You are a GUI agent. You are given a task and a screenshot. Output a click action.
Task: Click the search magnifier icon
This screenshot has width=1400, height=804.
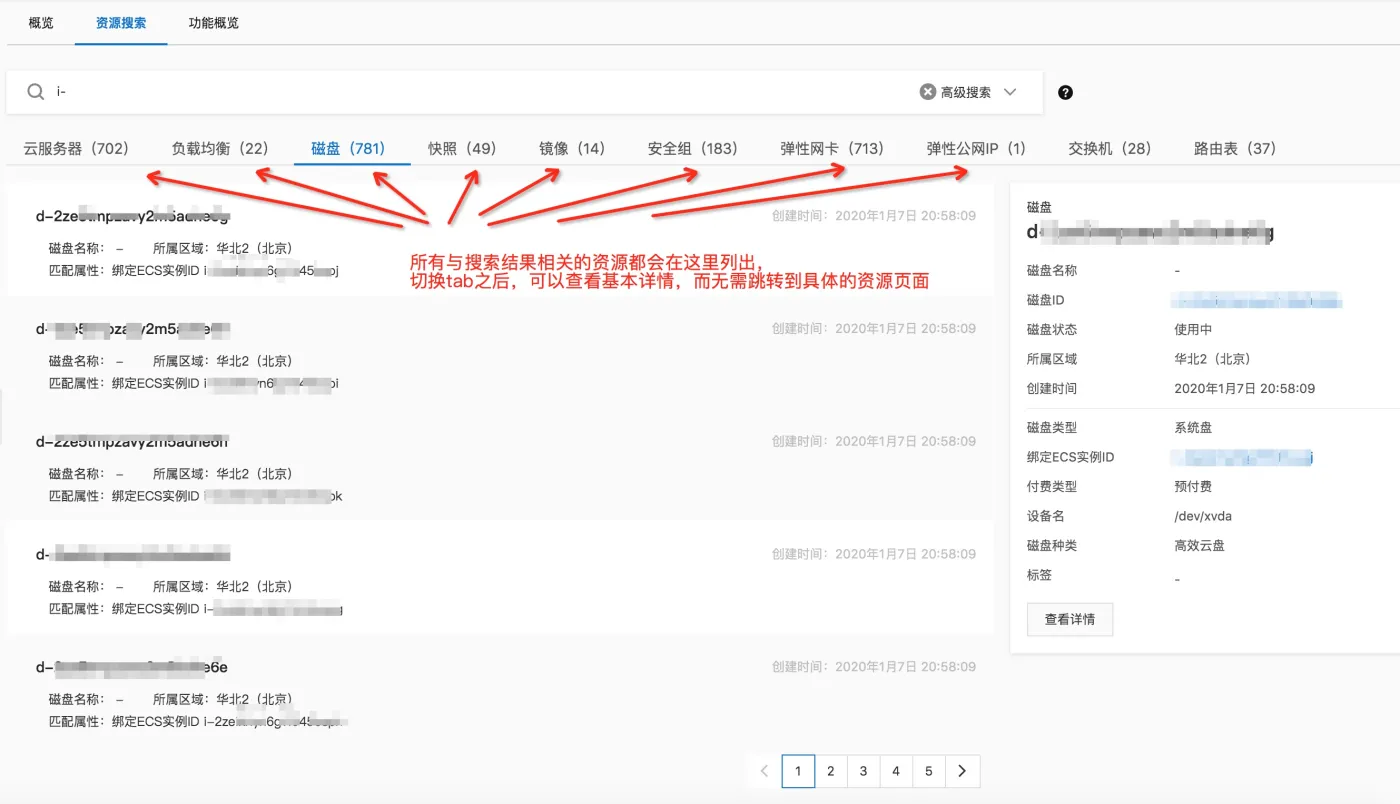tap(36, 92)
